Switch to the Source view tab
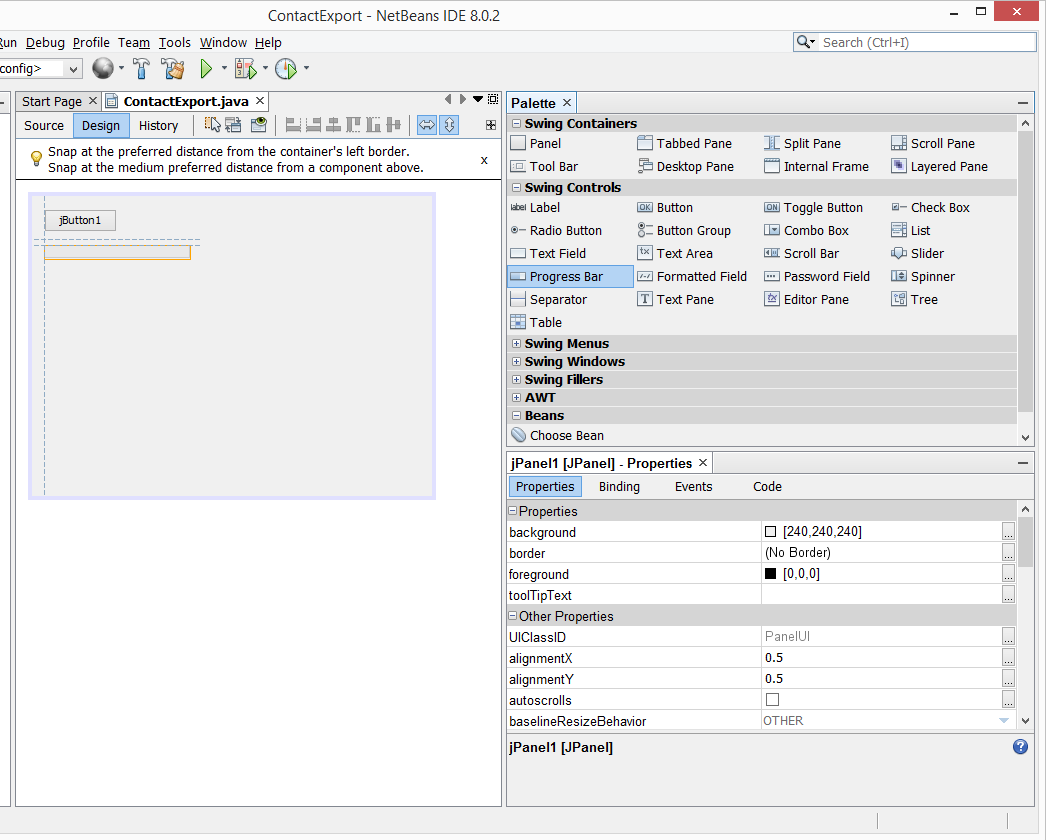 point(44,126)
